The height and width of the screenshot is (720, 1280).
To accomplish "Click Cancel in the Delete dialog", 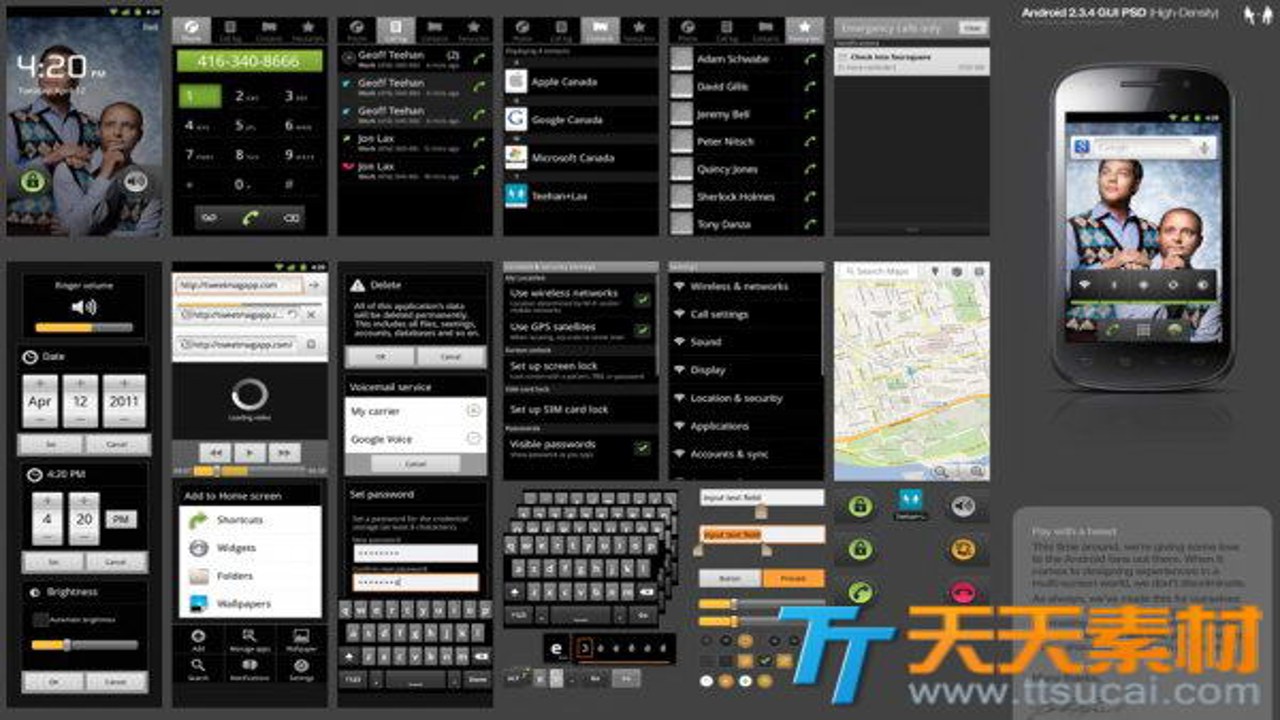I will [x=451, y=357].
